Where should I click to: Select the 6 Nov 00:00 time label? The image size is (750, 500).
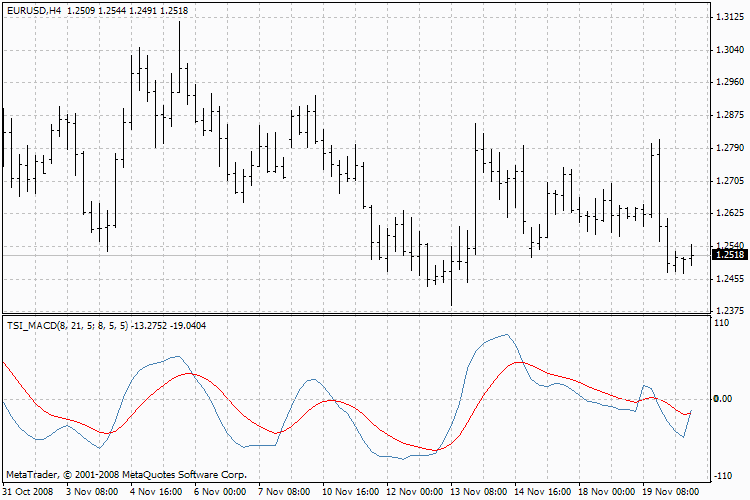pyautogui.click(x=220, y=491)
